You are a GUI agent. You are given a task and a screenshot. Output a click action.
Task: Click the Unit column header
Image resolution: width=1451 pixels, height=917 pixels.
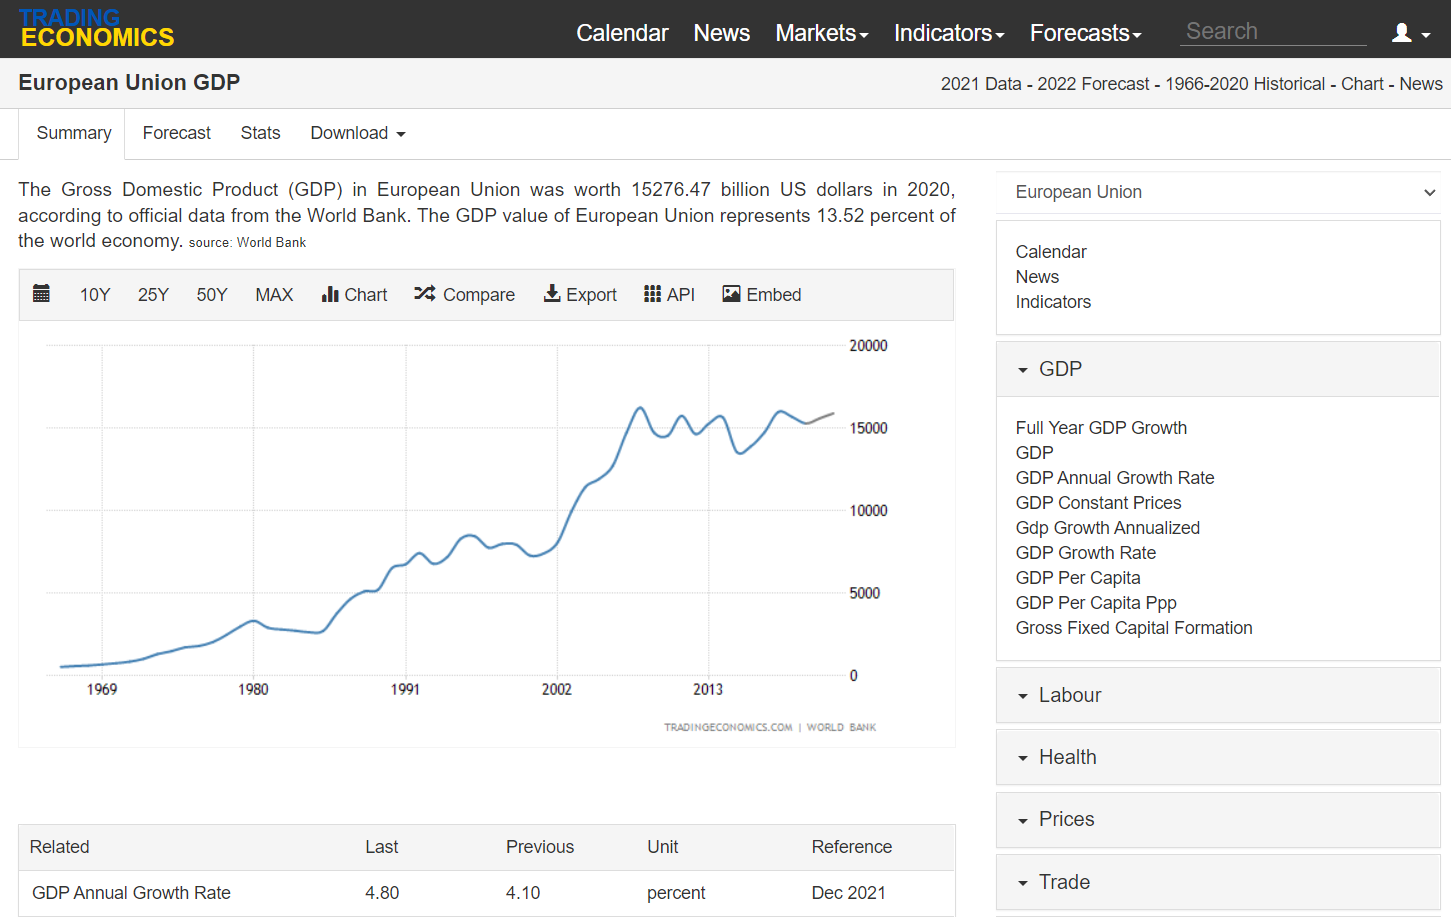[662, 847]
